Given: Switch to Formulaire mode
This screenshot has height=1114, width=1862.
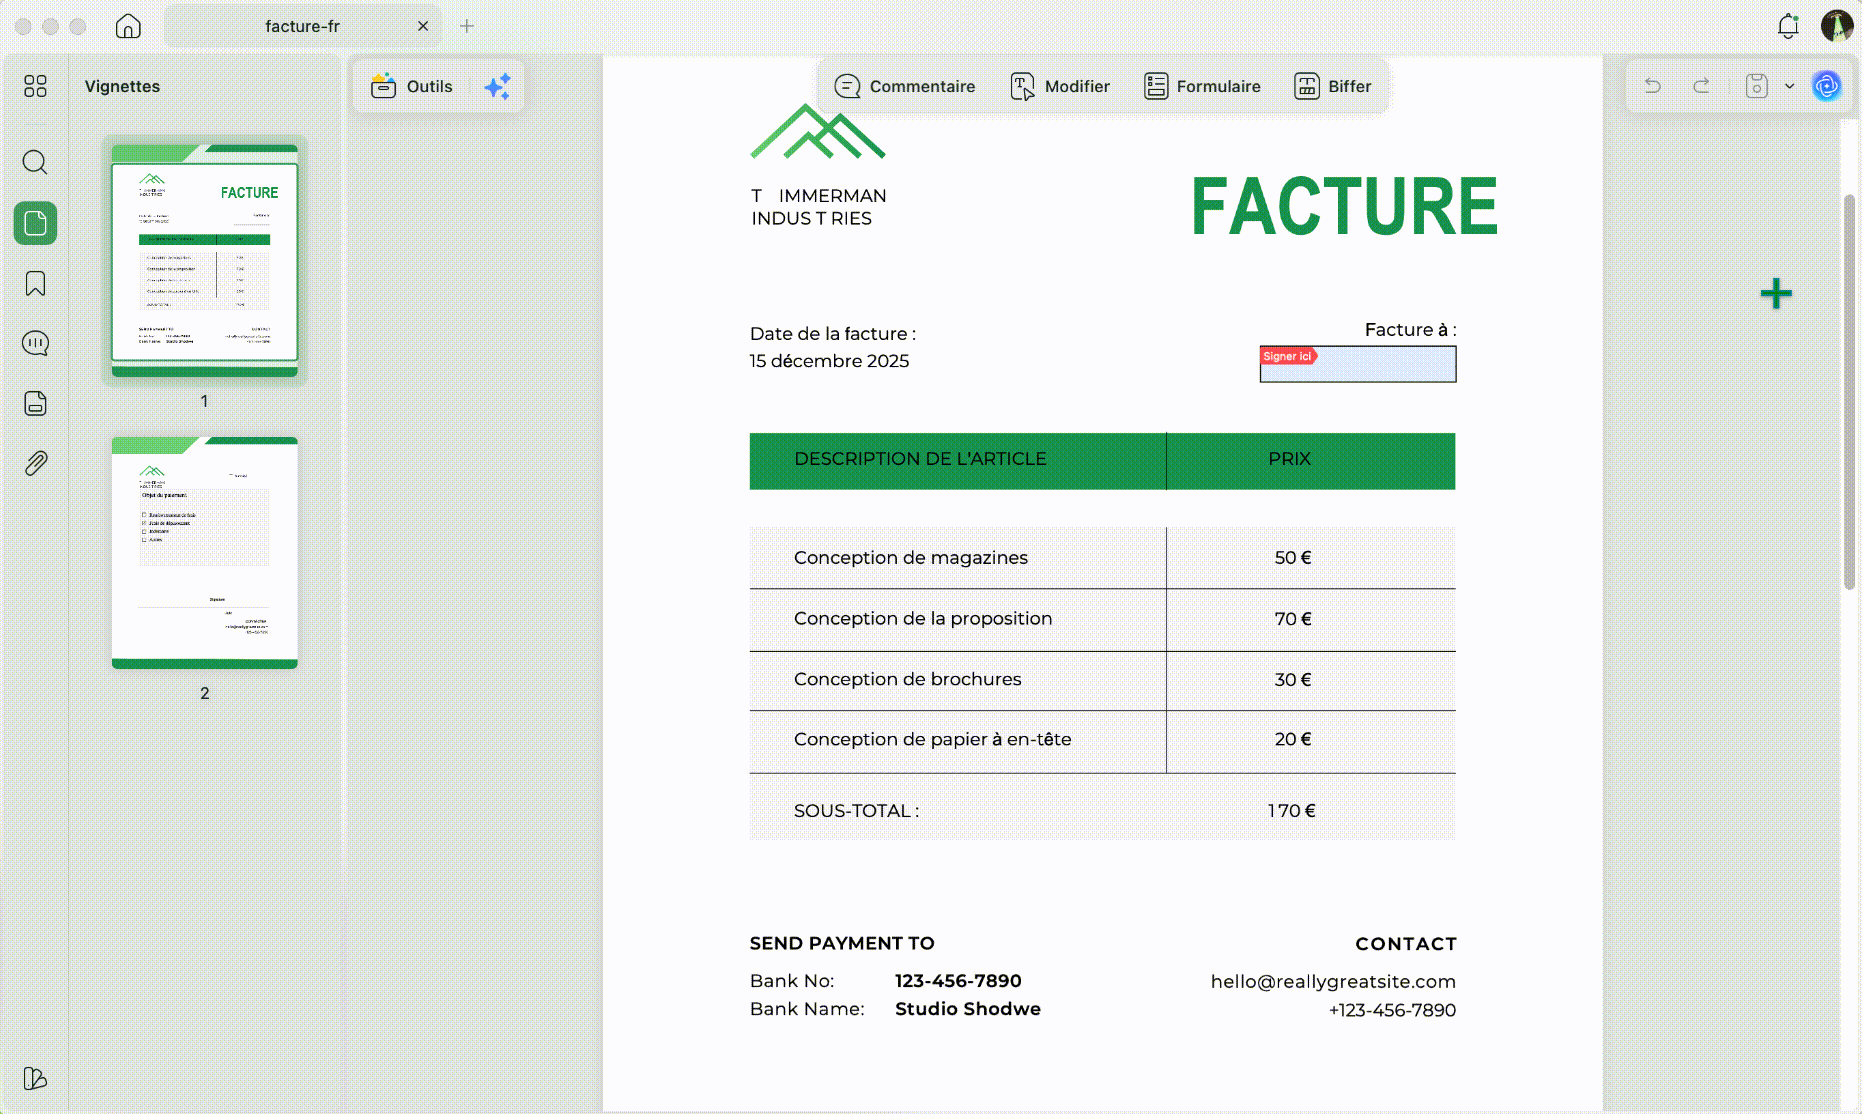Looking at the screenshot, I should (x=1202, y=87).
